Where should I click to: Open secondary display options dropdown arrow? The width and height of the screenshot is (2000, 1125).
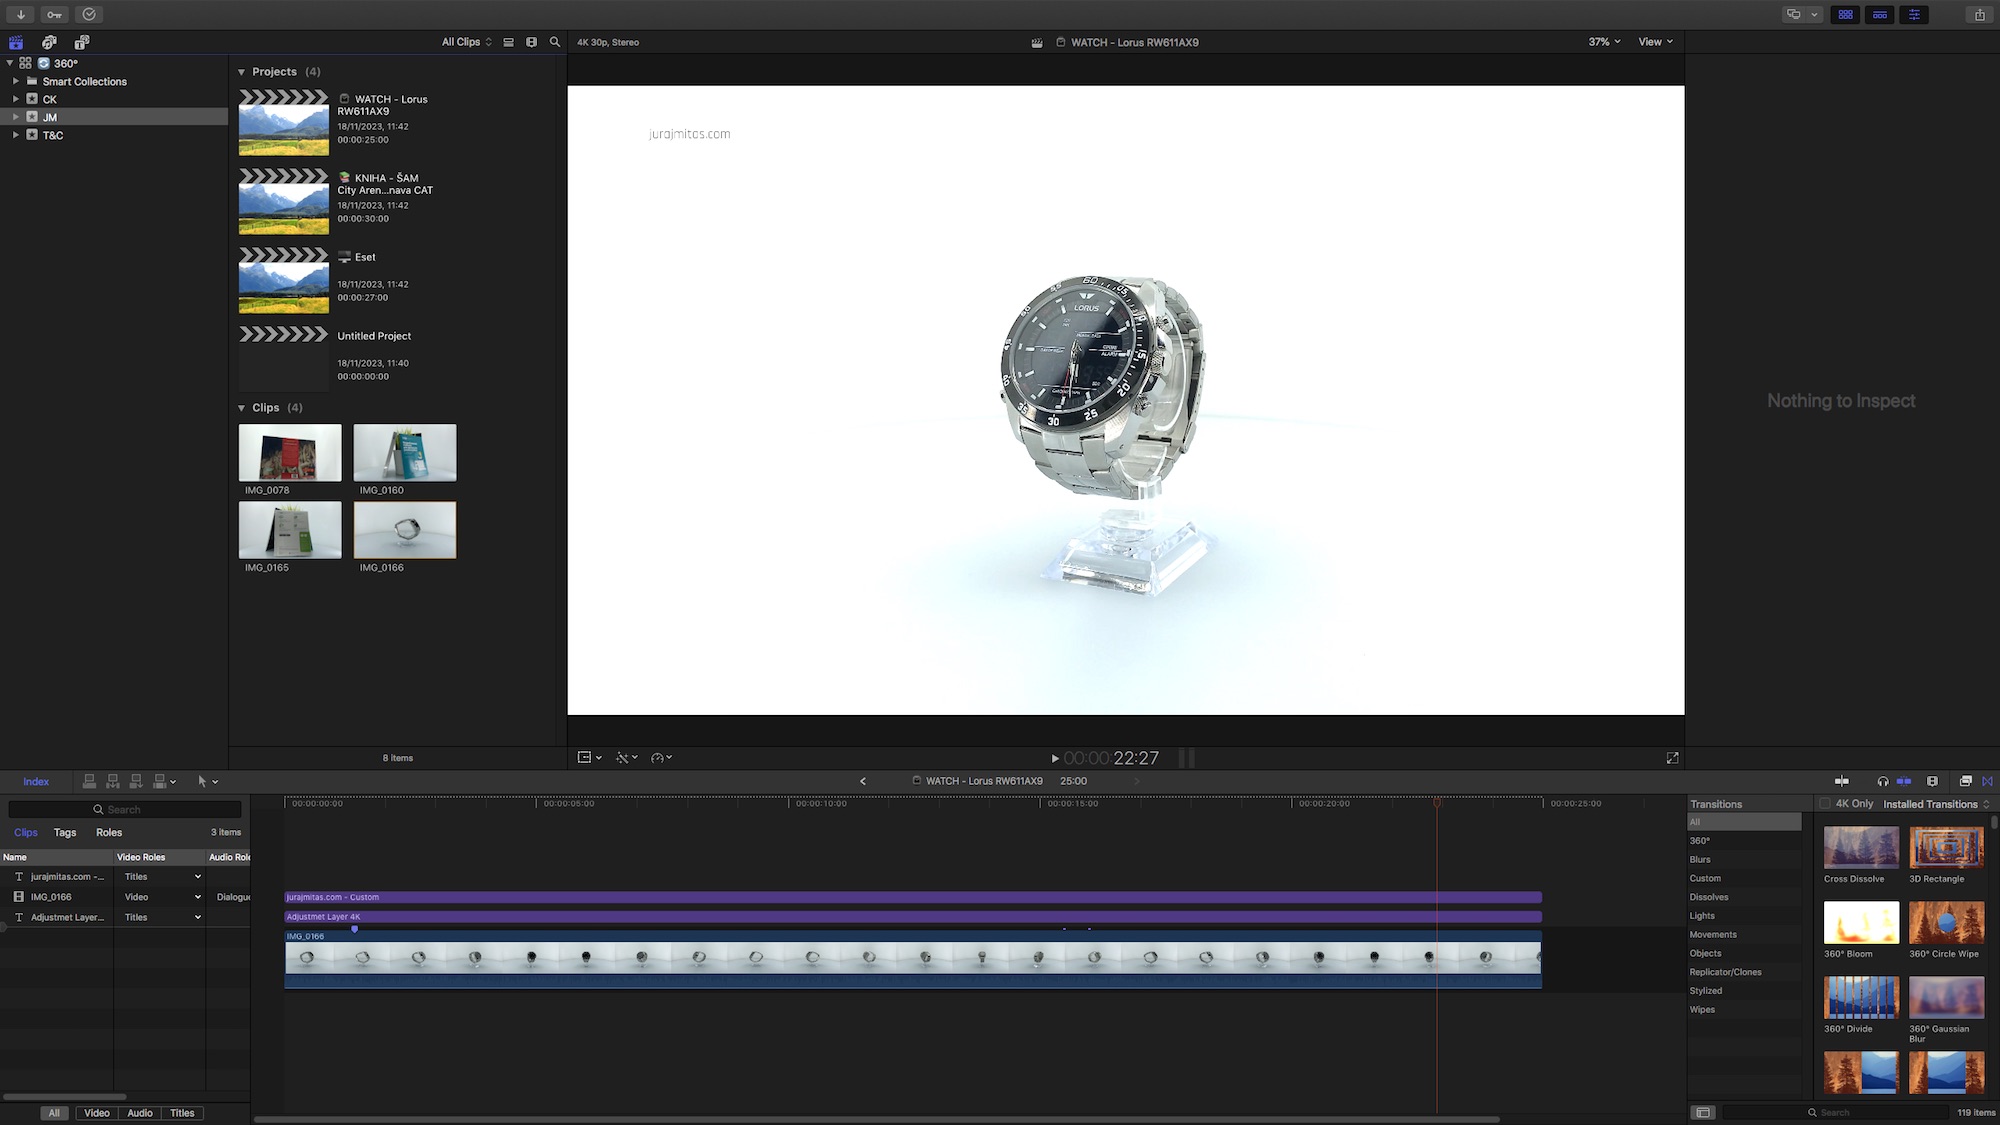(x=1814, y=14)
